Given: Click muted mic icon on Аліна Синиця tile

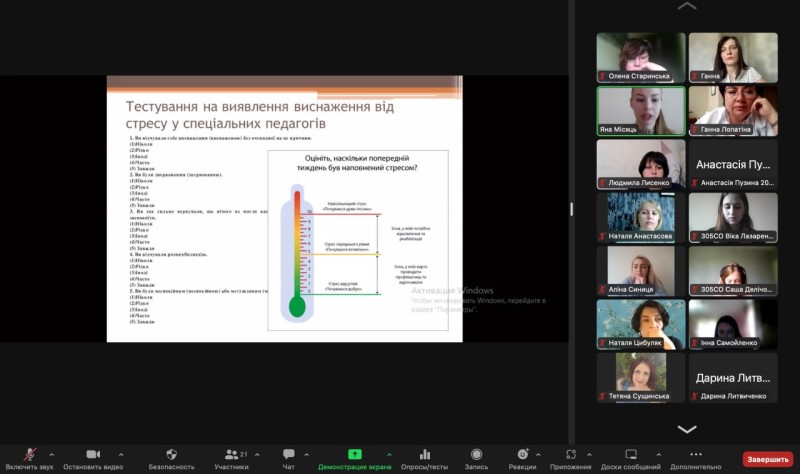Looking at the screenshot, I should tap(603, 289).
